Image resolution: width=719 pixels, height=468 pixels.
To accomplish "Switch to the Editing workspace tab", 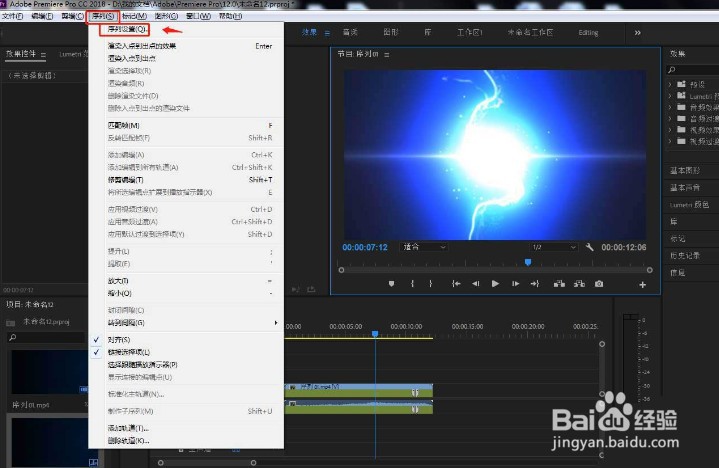I will [588, 33].
